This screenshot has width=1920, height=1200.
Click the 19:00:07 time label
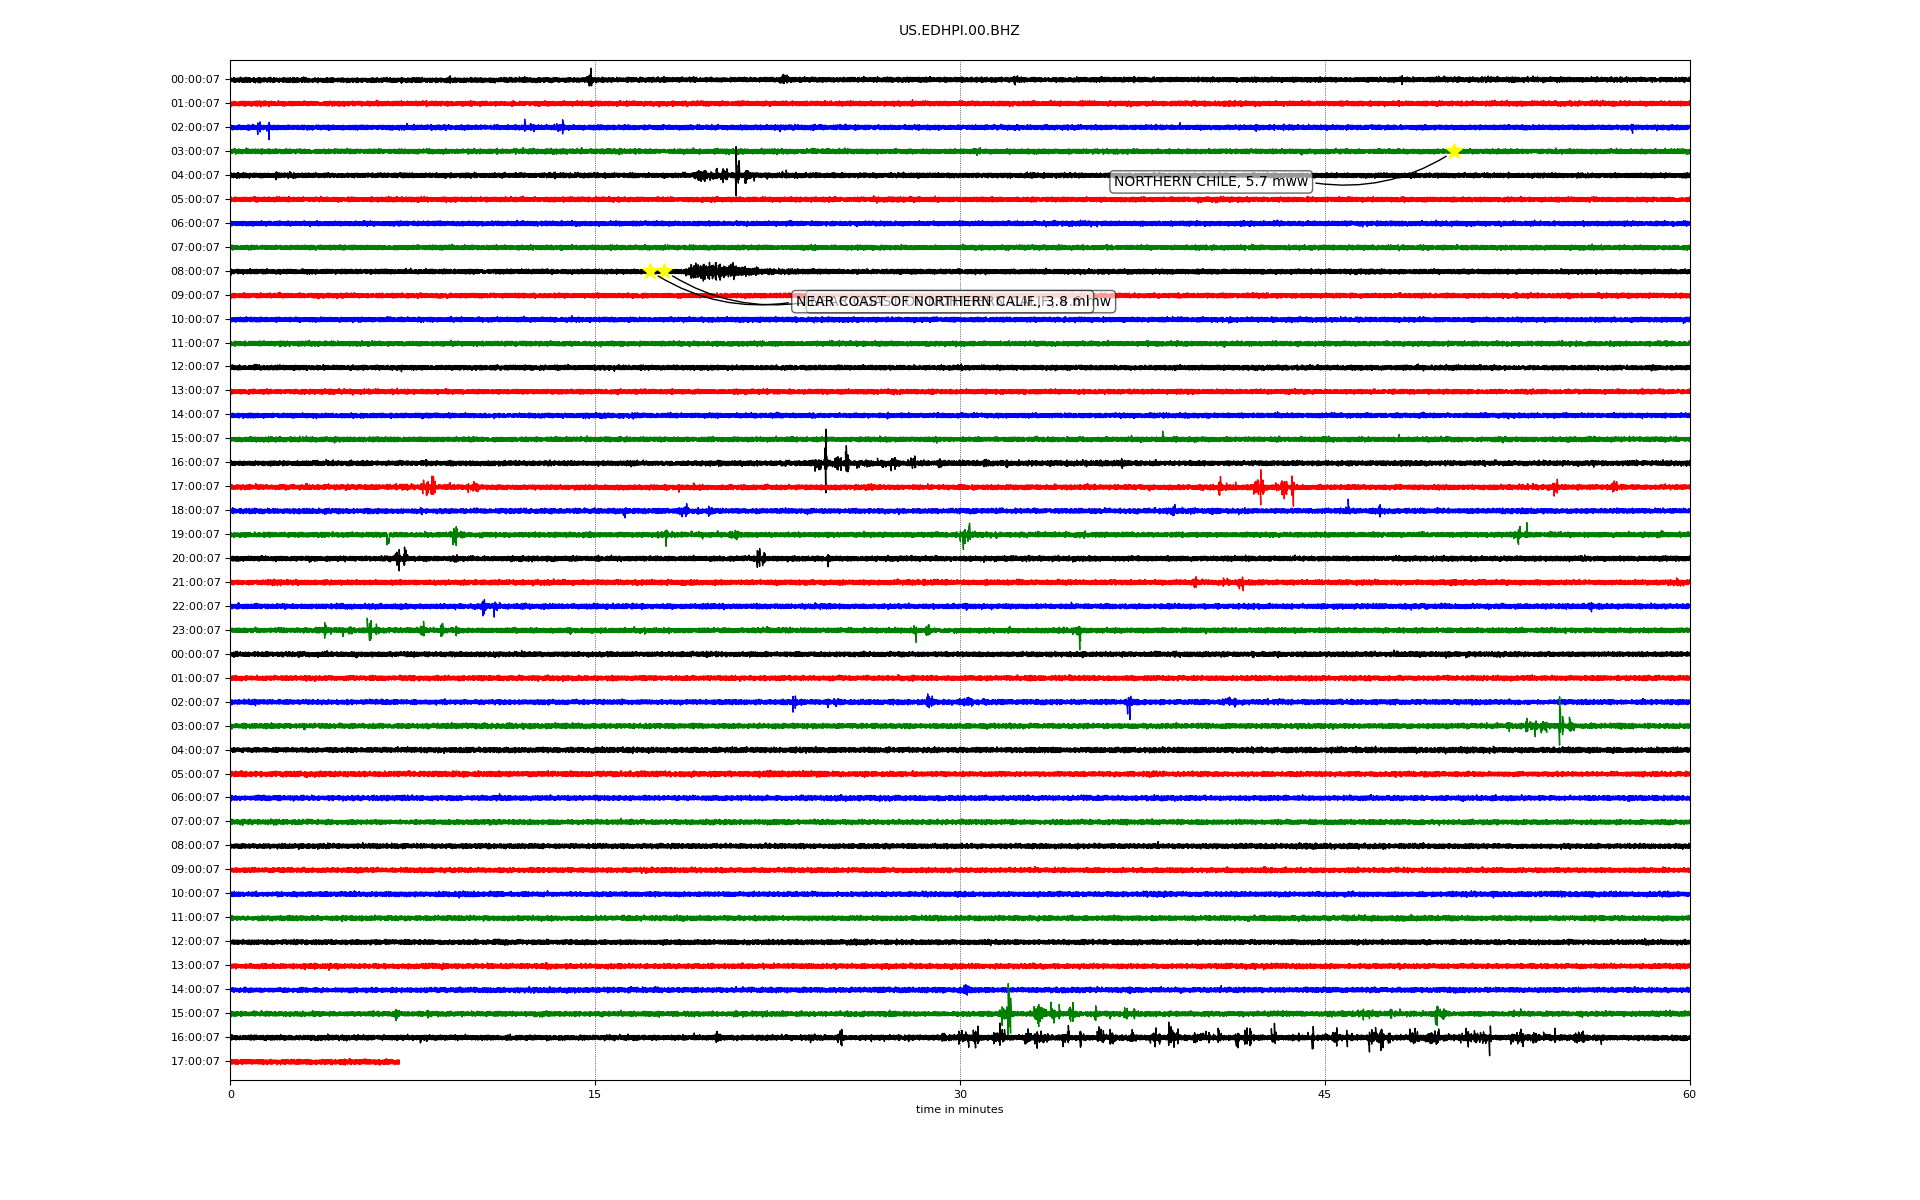(x=195, y=535)
